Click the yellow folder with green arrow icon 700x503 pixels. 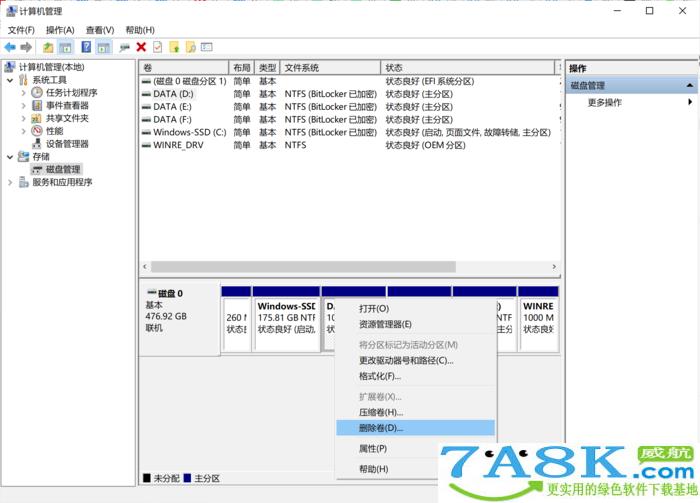pyautogui.click(x=175, y=47)
